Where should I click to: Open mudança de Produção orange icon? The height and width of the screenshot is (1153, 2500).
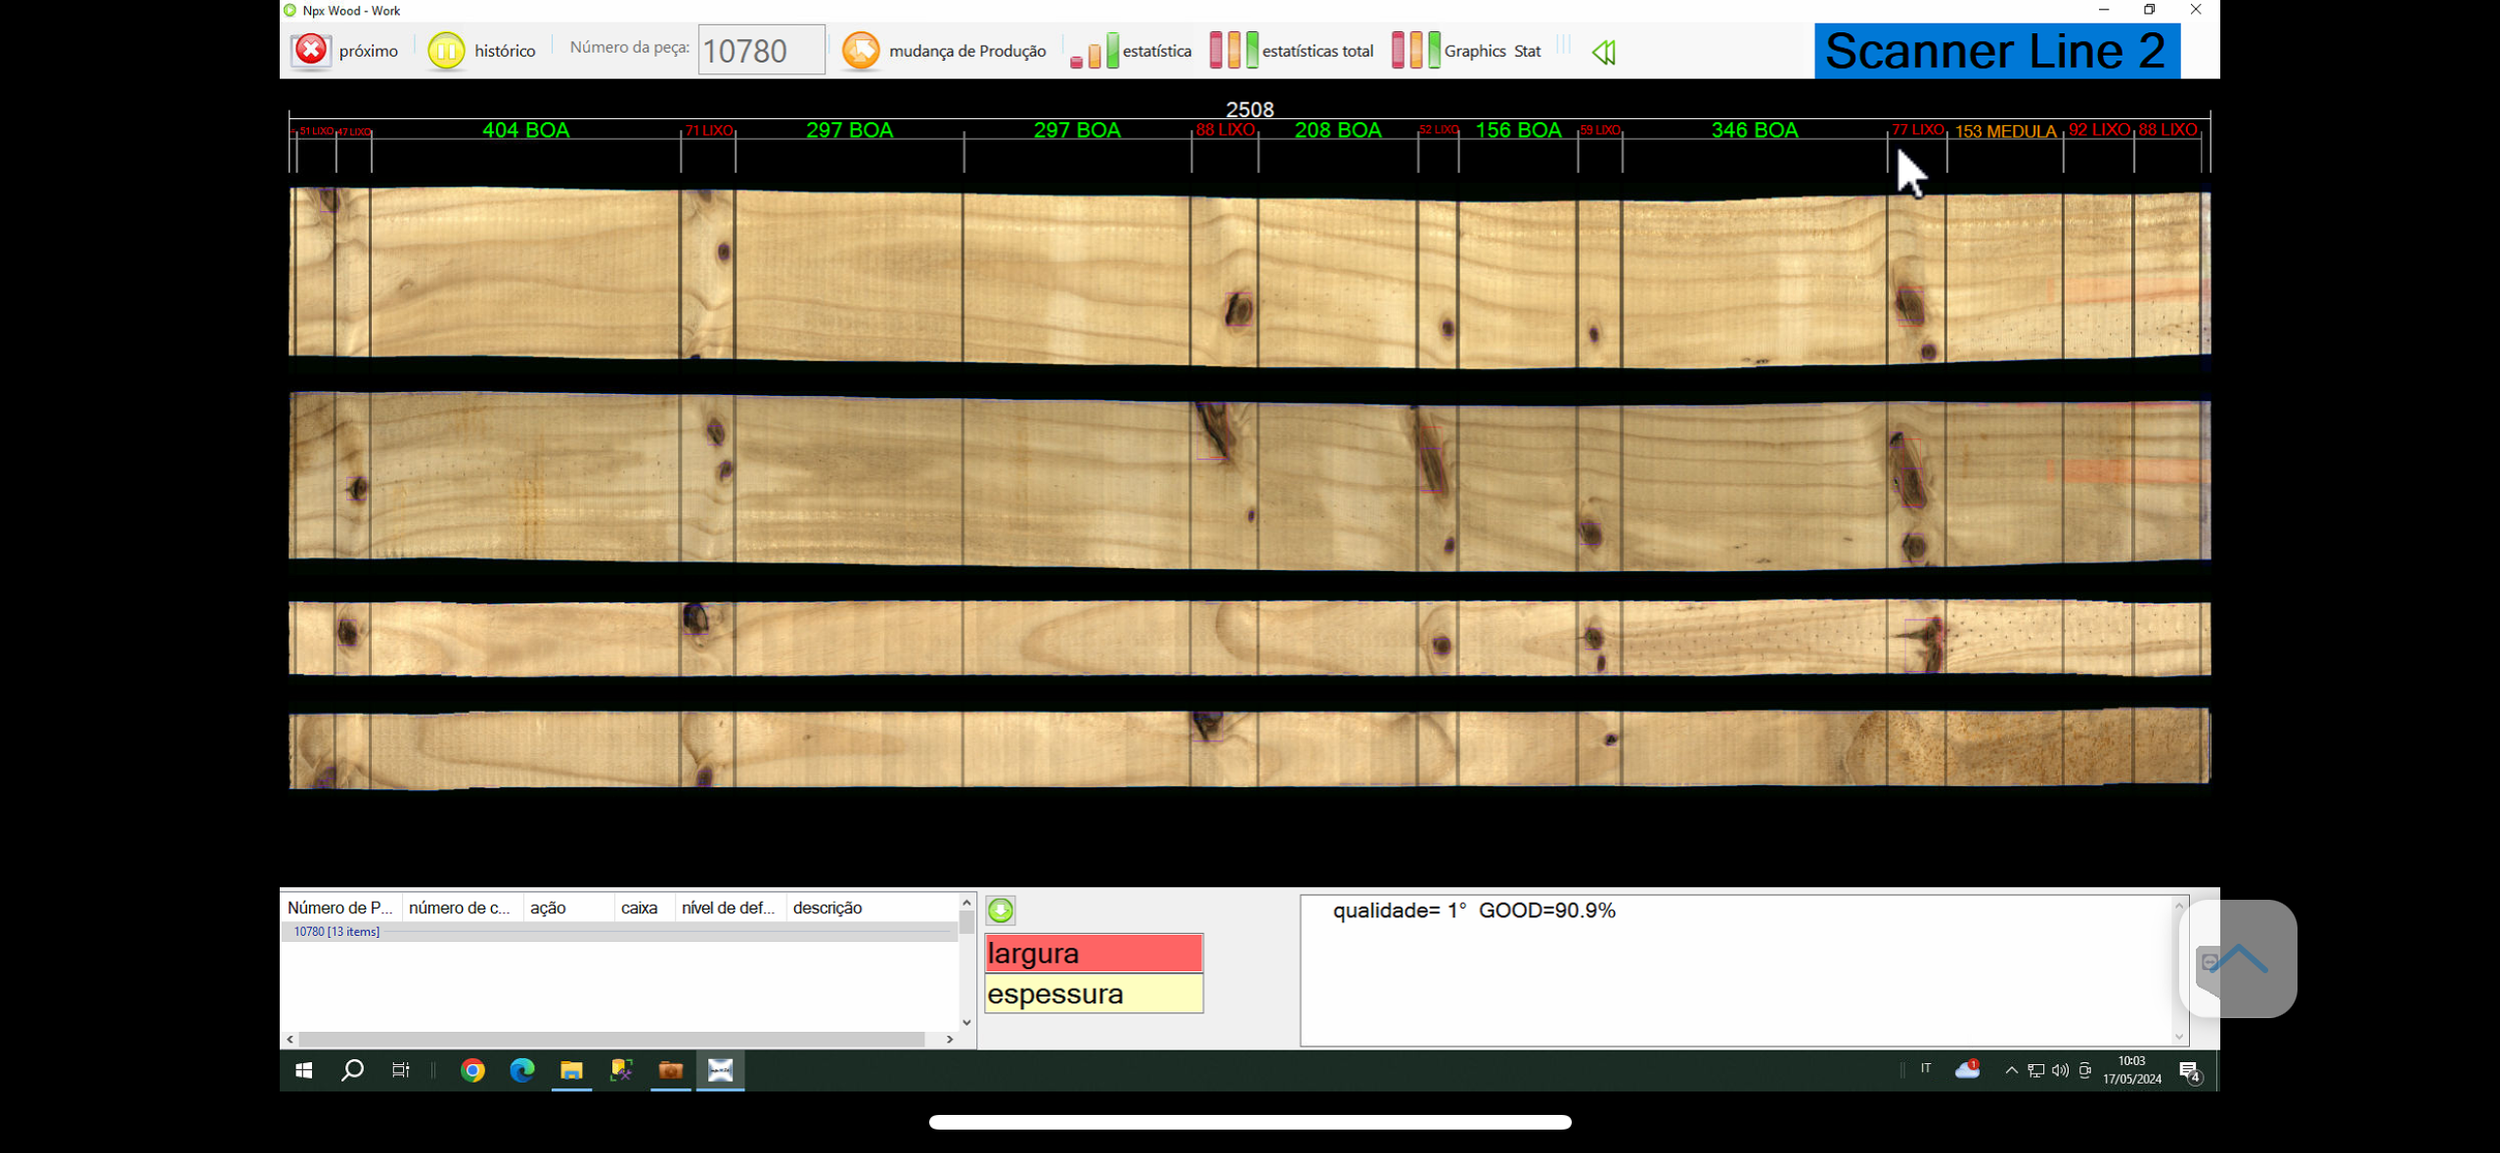[x=860, y=50]
